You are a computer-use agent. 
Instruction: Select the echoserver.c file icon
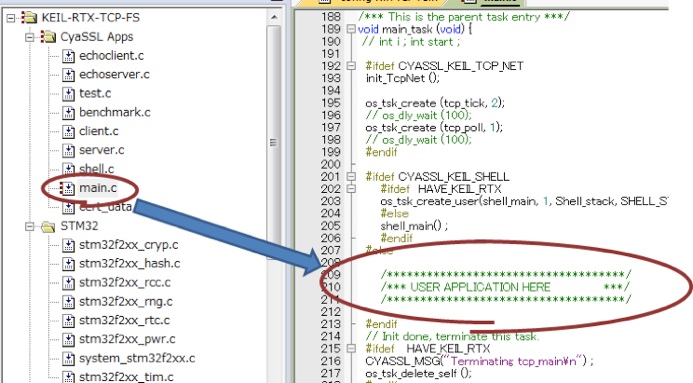coord(68,75)
